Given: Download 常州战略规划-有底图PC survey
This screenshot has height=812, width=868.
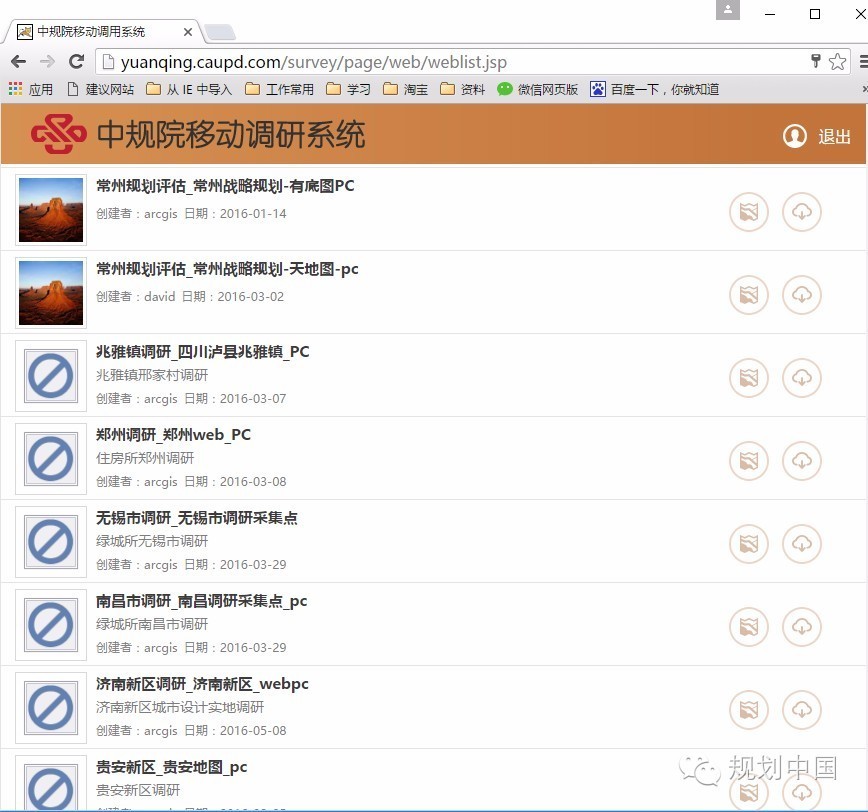Looking at the screenshot, I should click(802, 211).
